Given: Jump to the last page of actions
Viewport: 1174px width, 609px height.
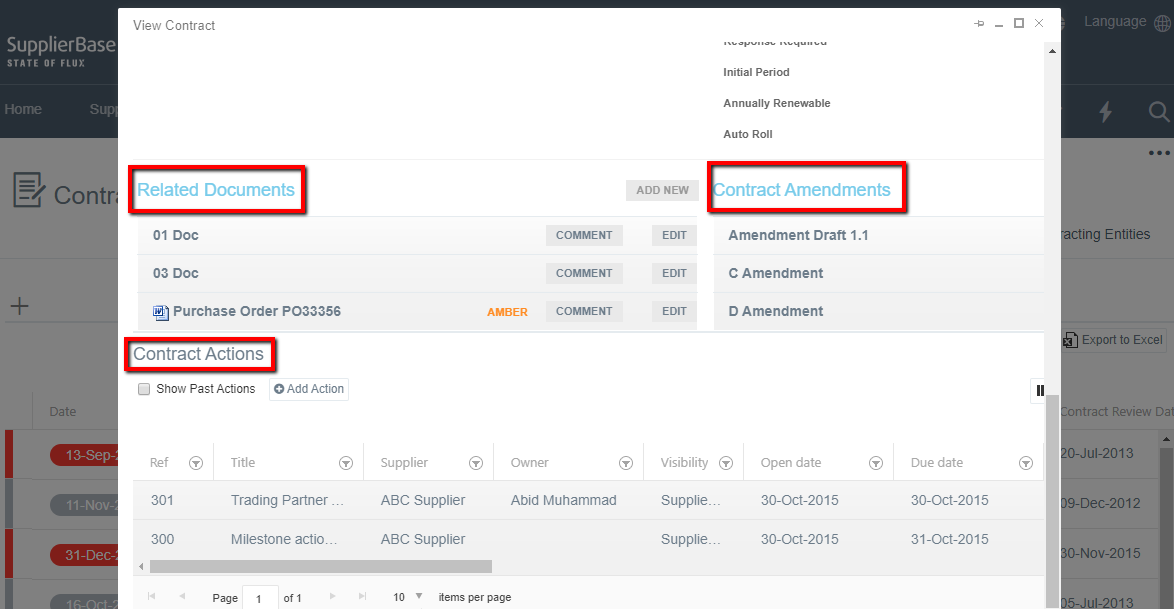Looking at the screenshot, I should (362, 596).
